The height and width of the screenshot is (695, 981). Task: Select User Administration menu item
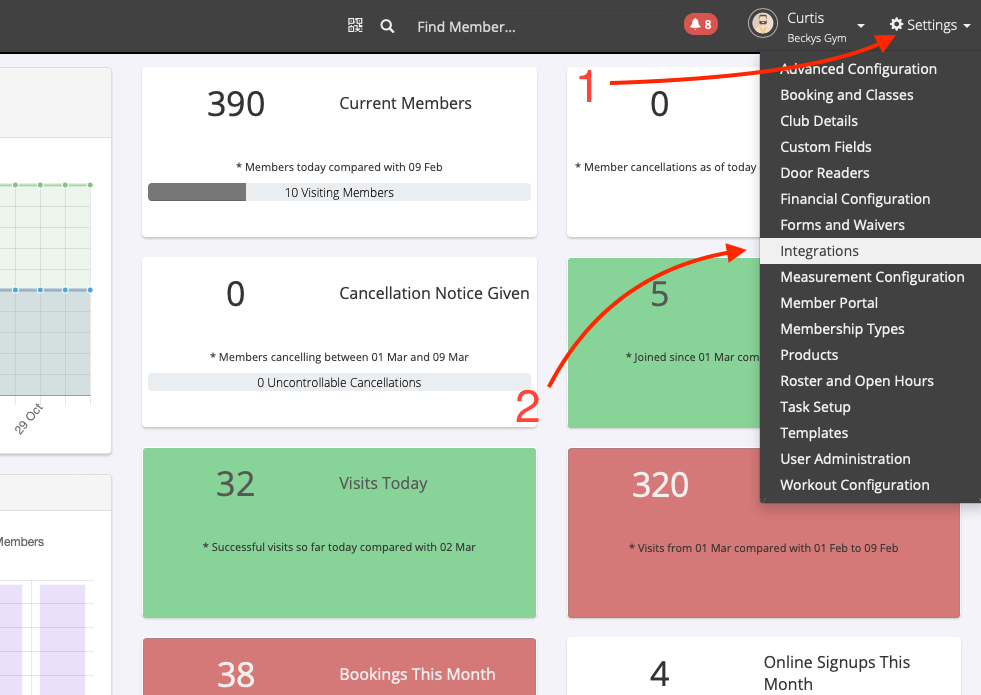845,459
